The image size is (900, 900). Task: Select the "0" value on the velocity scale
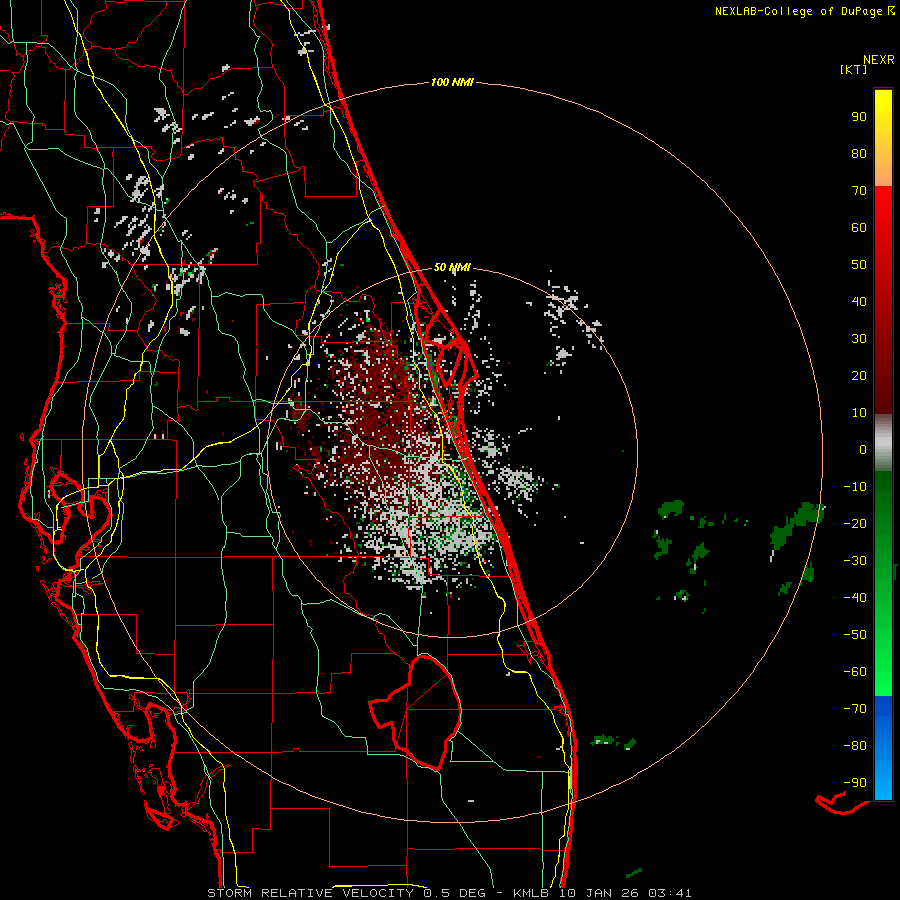pyautogui.click(x=863, y=449)
